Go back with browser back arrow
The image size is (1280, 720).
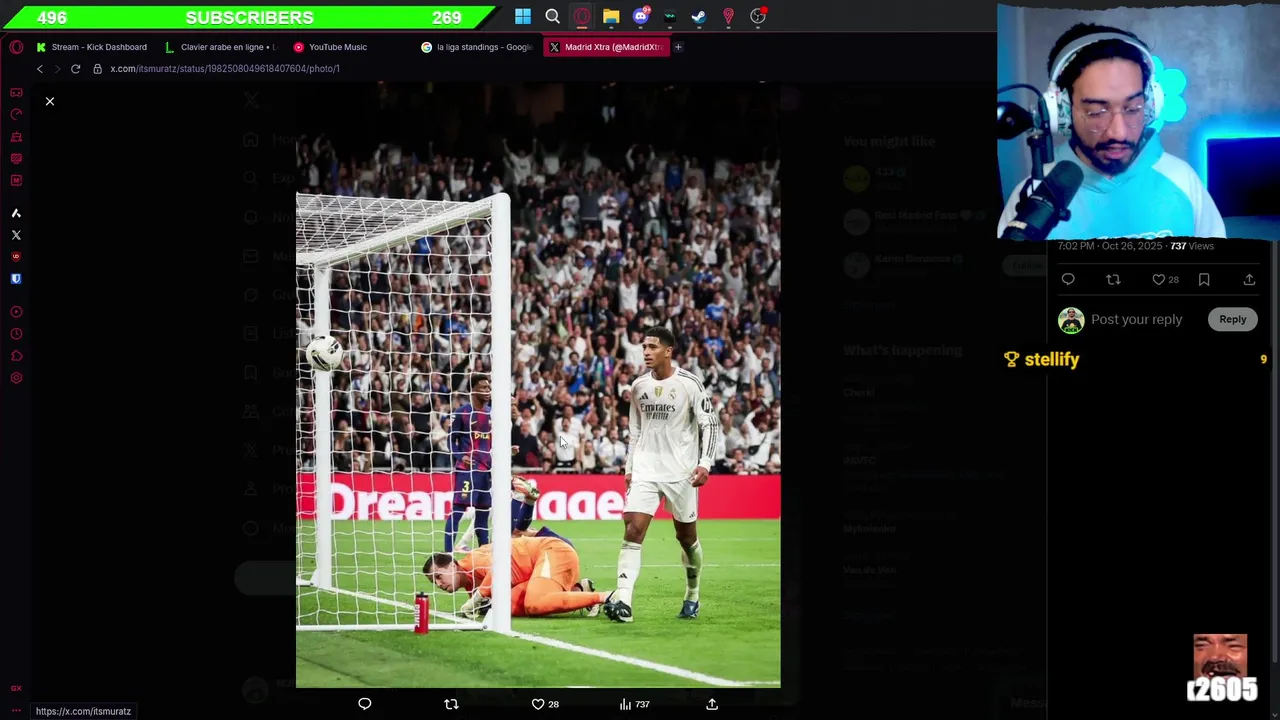(x=40, y=69)
